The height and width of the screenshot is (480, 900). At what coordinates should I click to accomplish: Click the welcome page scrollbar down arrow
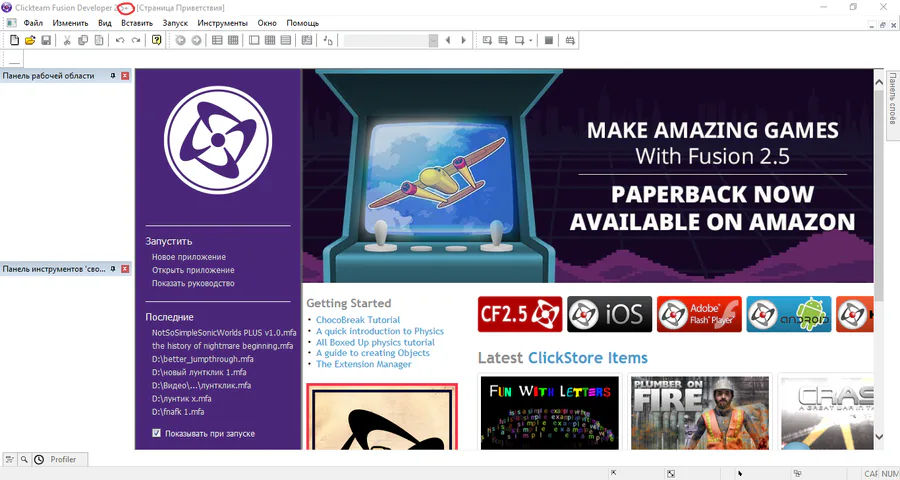(x=879, y=438)
